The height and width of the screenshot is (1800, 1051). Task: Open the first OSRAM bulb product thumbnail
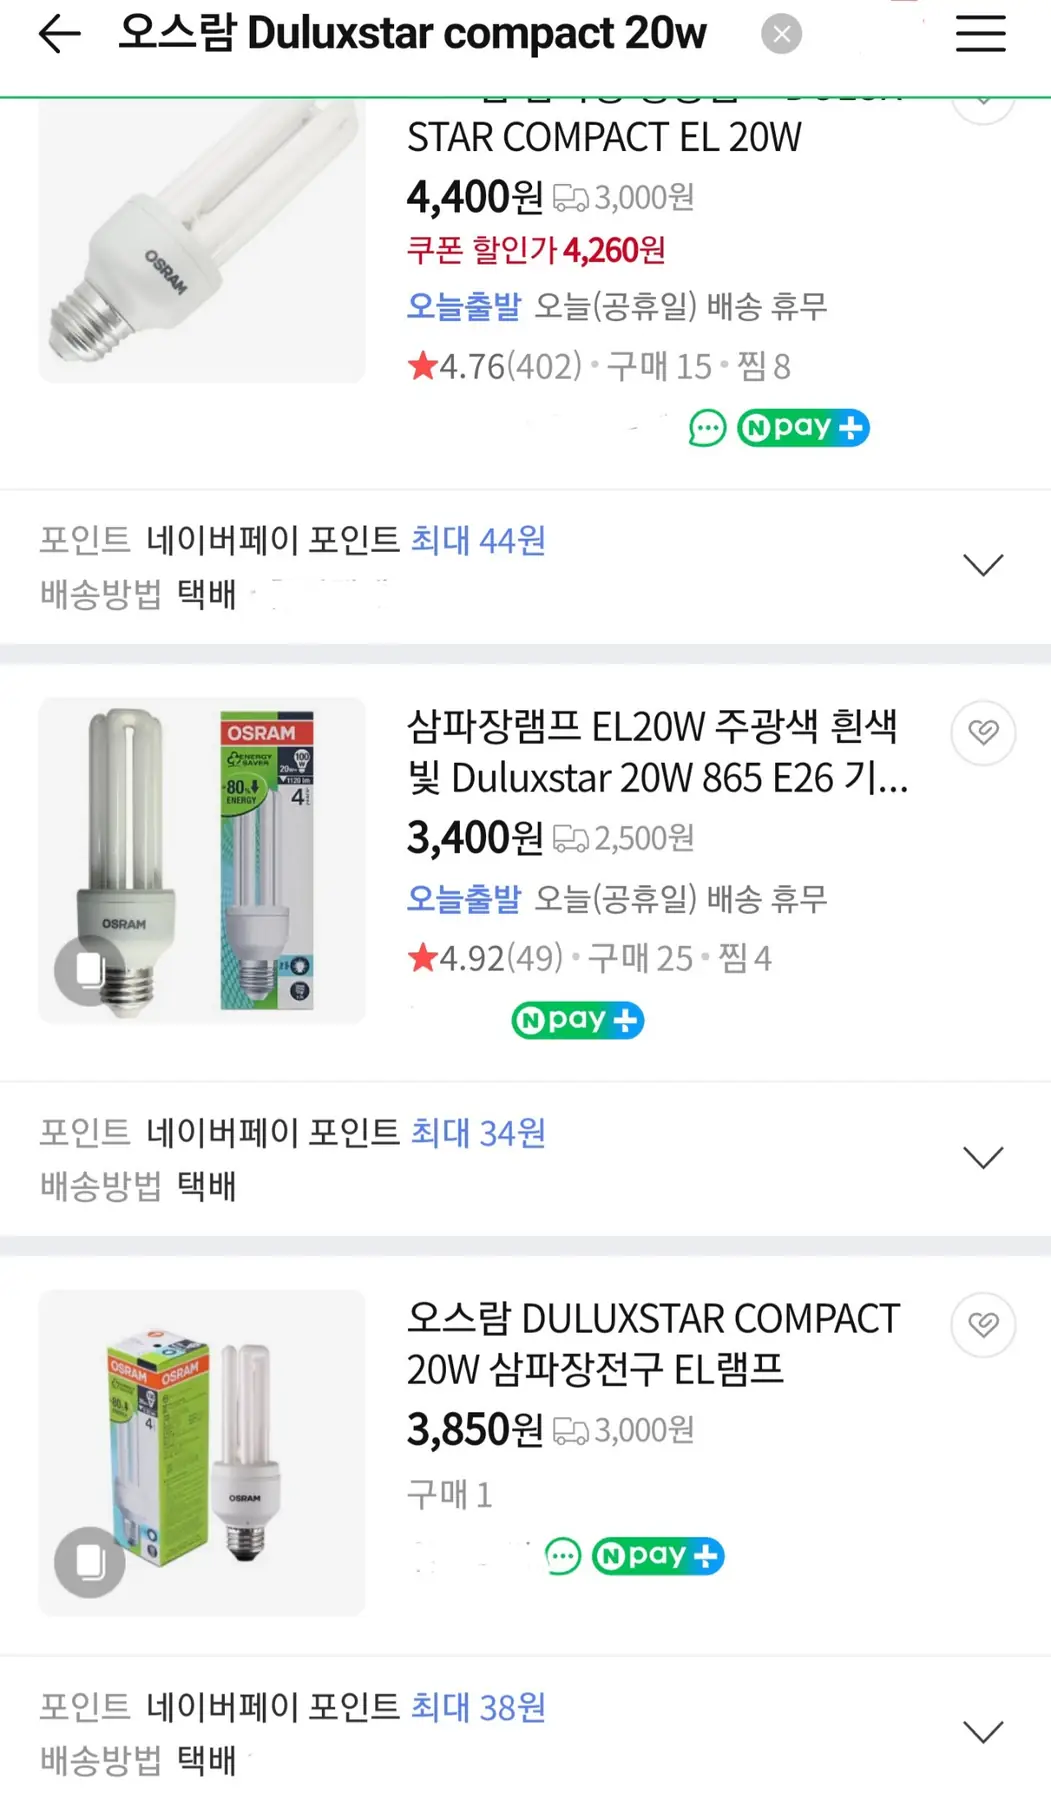(x=202, y=240)
